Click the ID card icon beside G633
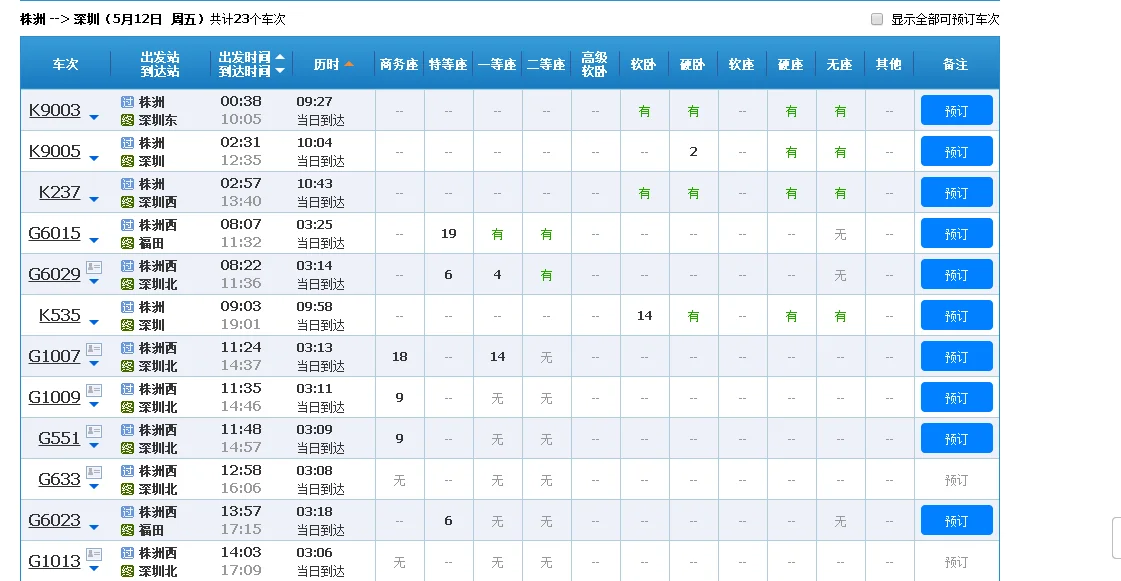1121x581 pixels. [x=94, y=472]
